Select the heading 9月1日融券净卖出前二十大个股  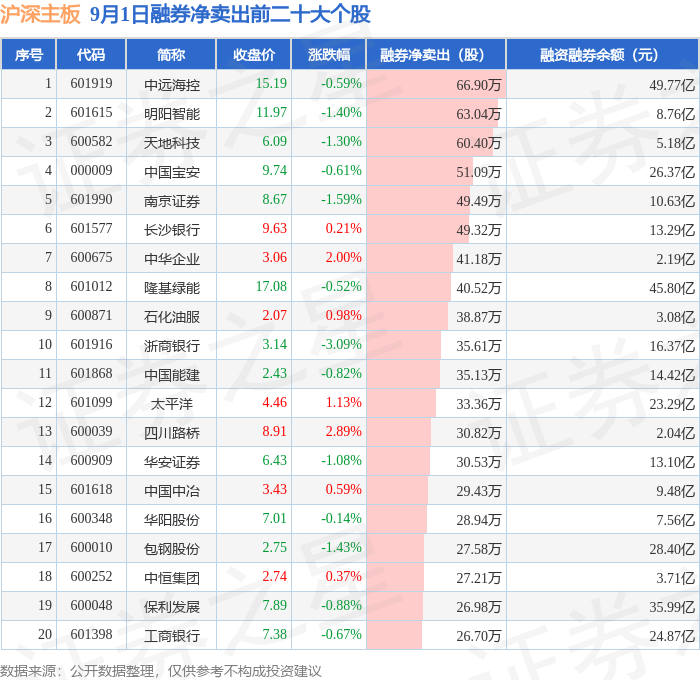pos(230,14)
